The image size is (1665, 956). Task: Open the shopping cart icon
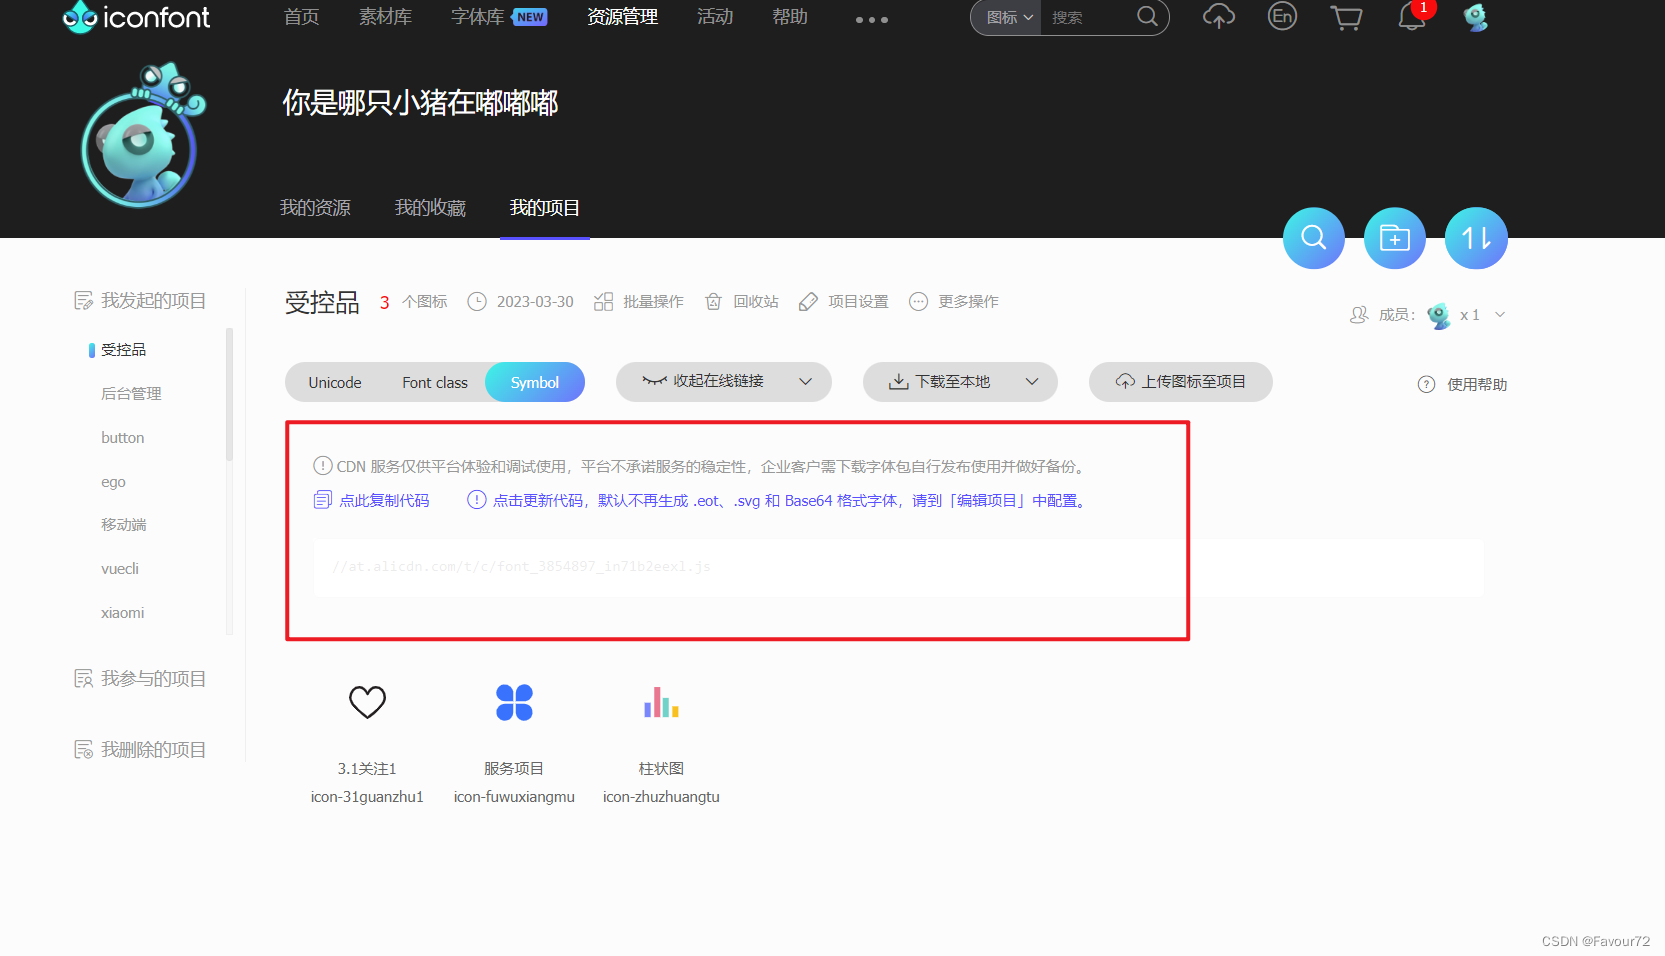1345,17
